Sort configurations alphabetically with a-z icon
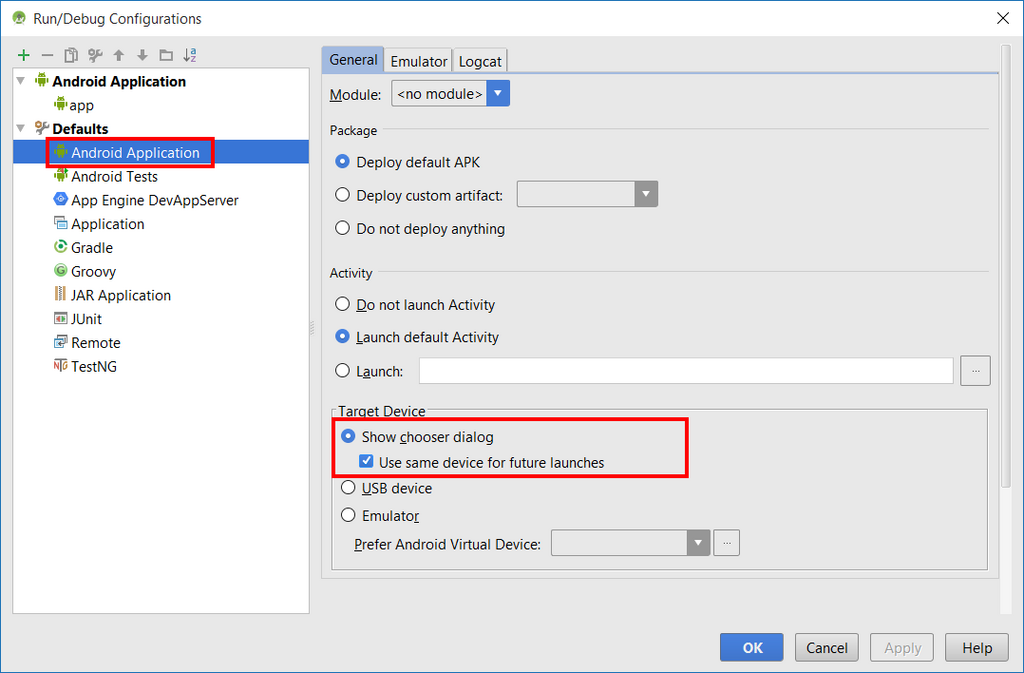The width and height of the screenshot is (1024, 673). click(190, 55)
